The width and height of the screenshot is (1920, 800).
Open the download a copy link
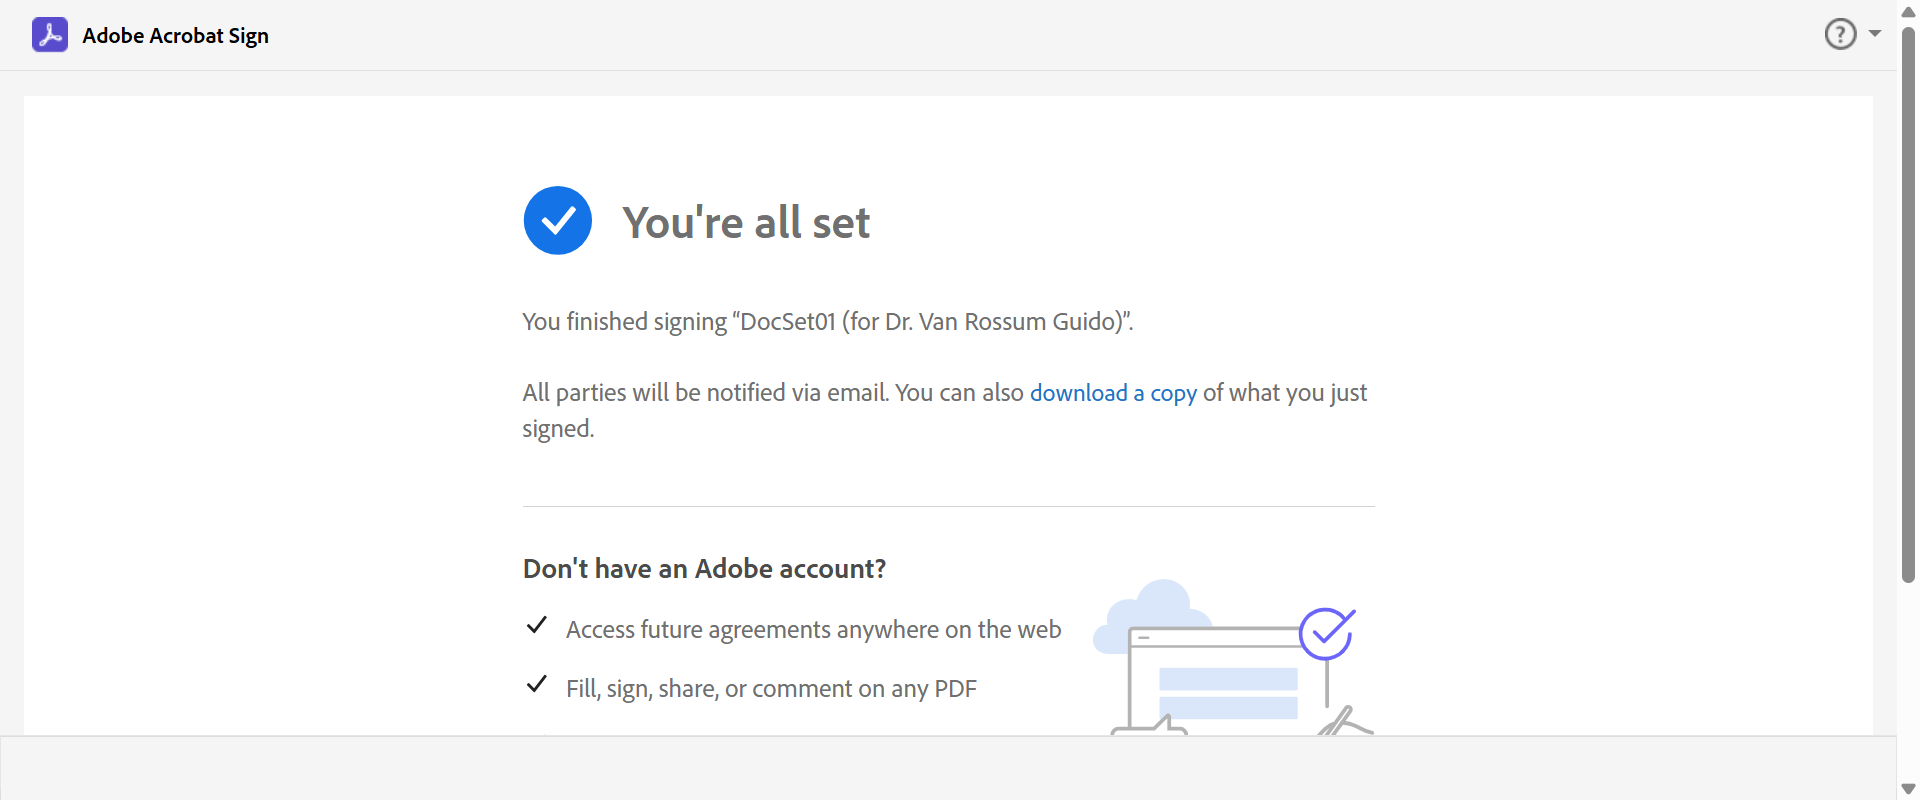point(1113,393)
